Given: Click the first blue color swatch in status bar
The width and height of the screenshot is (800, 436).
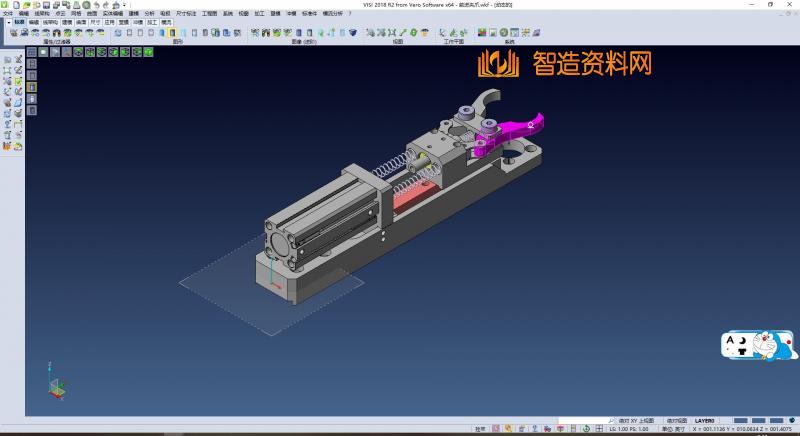Looking at the screenshot, I should tap(741, 420).
